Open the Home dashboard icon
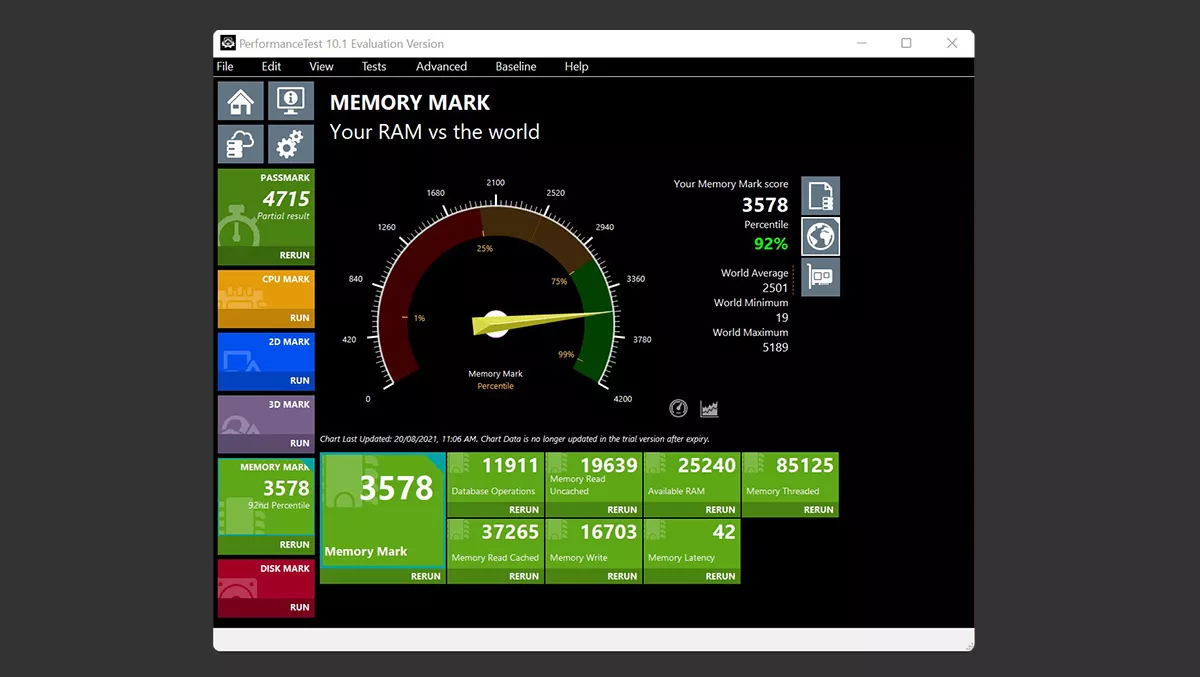 pyautogui.click(x=241, y=101)
